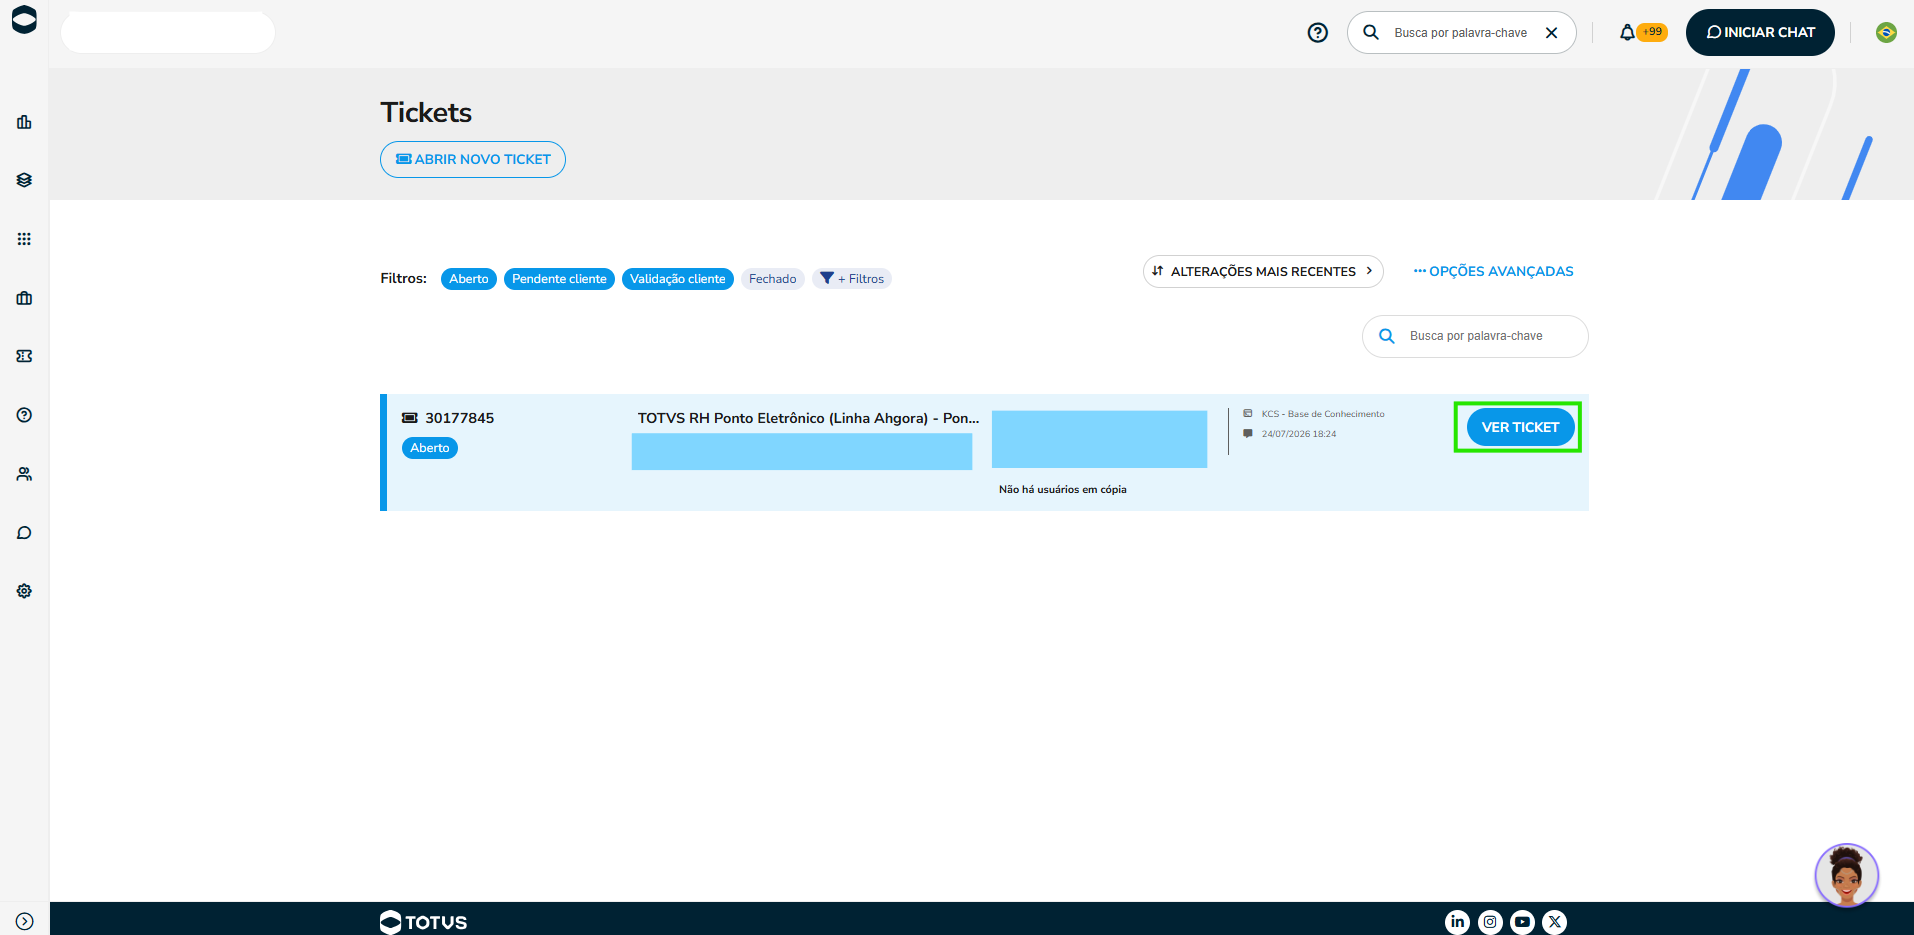Viewport: 1914px width, 935px height.
Task: Open the chat bubble icon in sidebar
Action: pyautogui.click(x=24, y=533)
